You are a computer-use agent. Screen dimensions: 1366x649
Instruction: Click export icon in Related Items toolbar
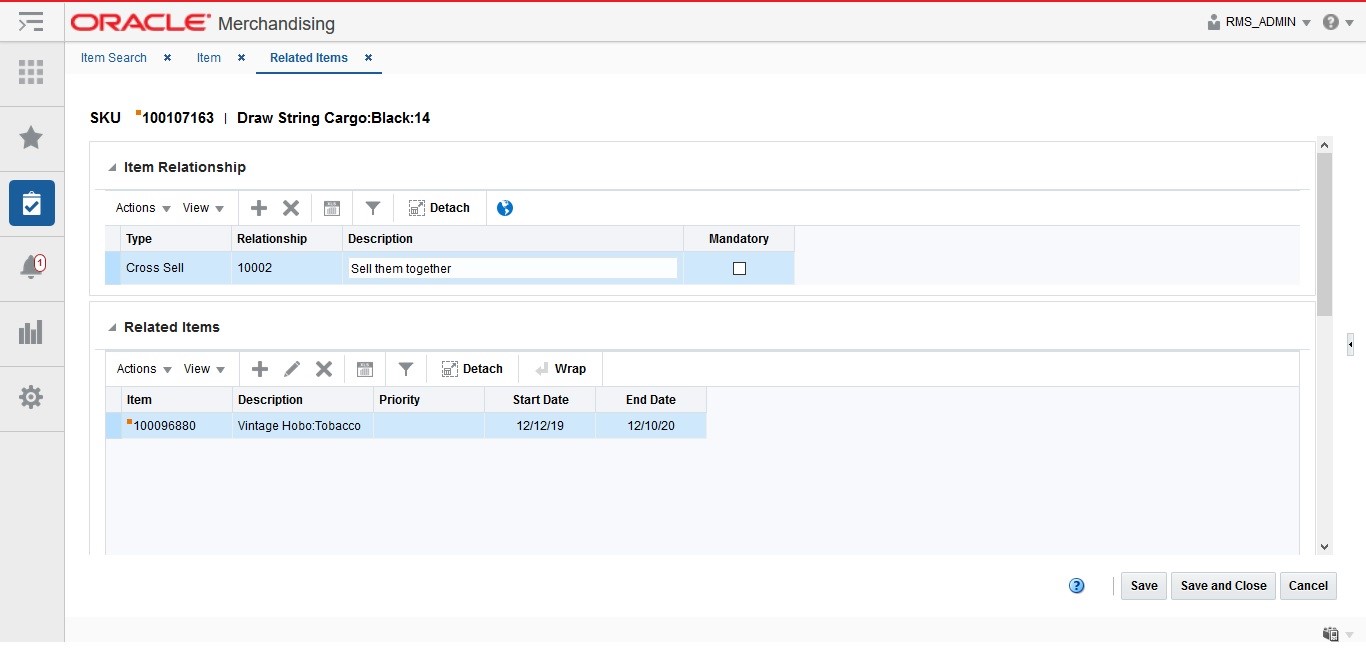point(365,369)
